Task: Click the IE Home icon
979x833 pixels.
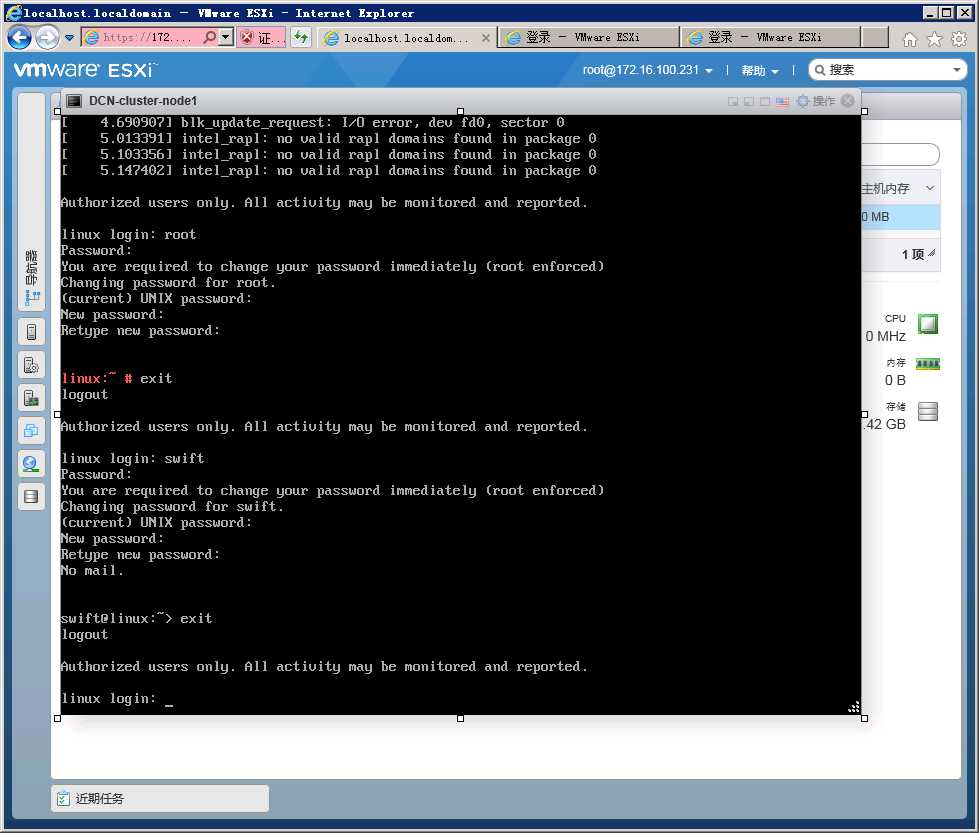Action: [910, 39]
